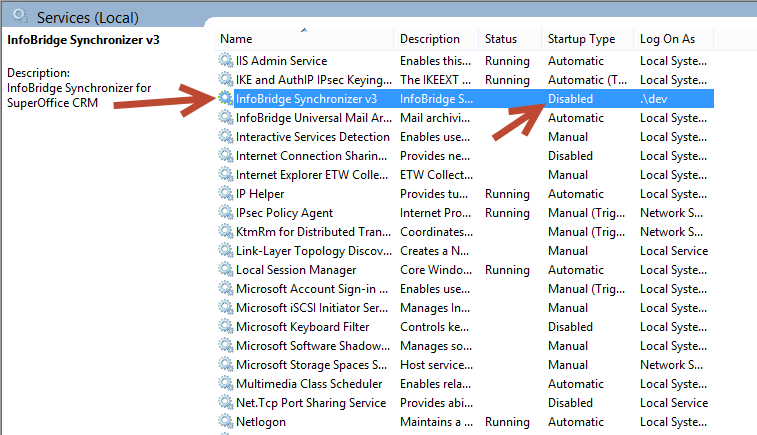Screen dimensions: 757x435
Task: Select Net.Tcp Port Sharing Service entry
Action: [464, 403]
